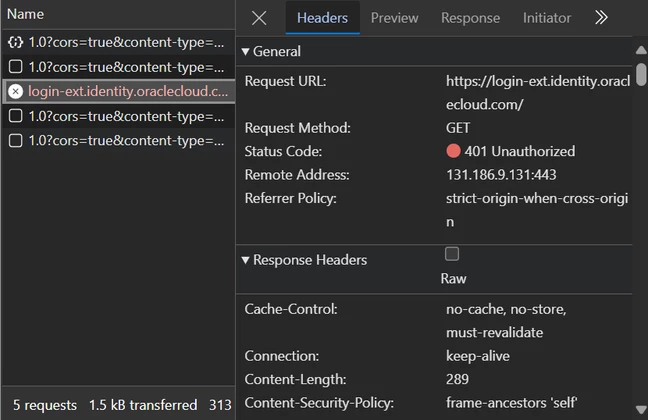648x420 pixels.
Task: Open the Initiator tab
Action: click(x=547, y=18)
